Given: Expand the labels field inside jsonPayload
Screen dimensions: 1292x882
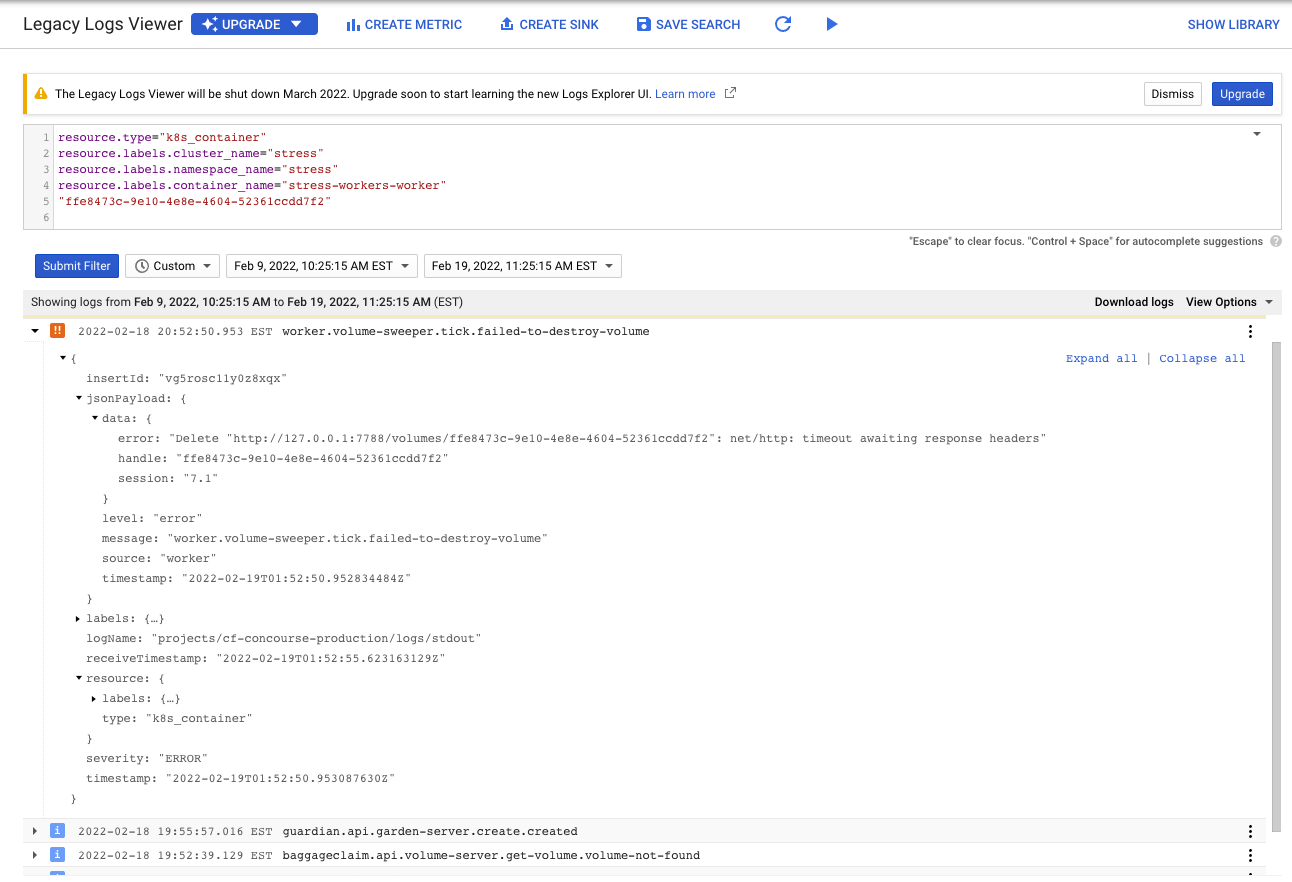Looking at the screenshot, I should click(78, 618).
